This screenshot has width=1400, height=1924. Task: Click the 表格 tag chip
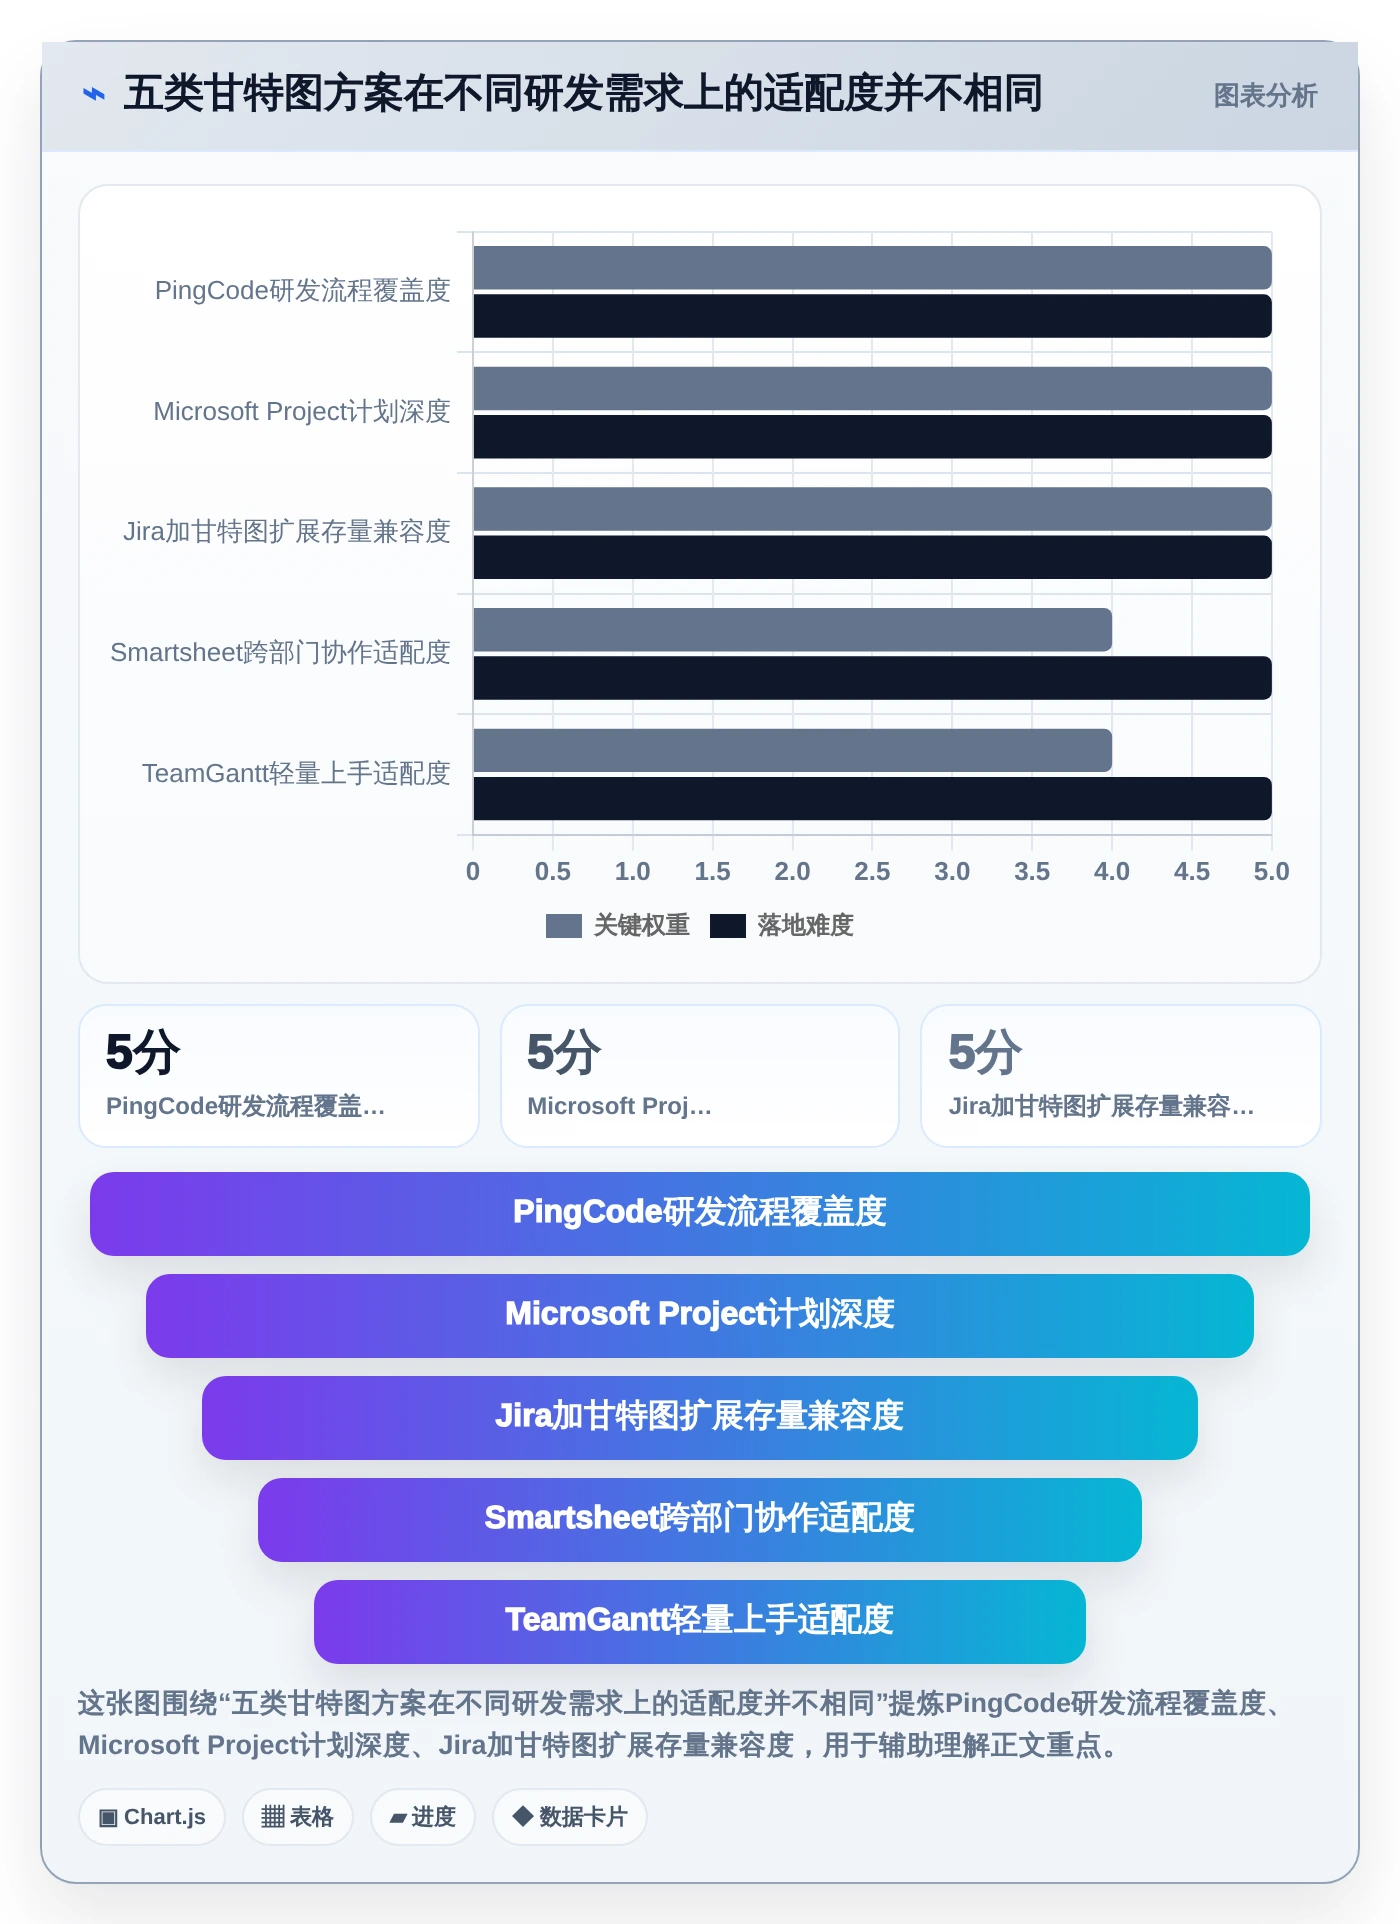297,1817
